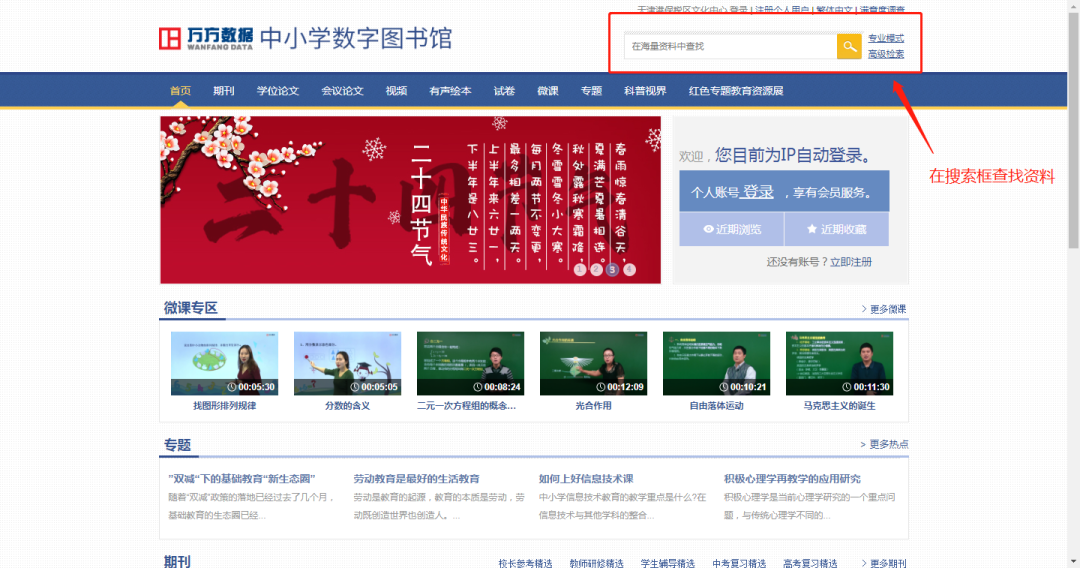Click the Wanfang Data logo
The height and width of the screenshot is (568, 1080).
pyautogui.click(x=206, y=39)
